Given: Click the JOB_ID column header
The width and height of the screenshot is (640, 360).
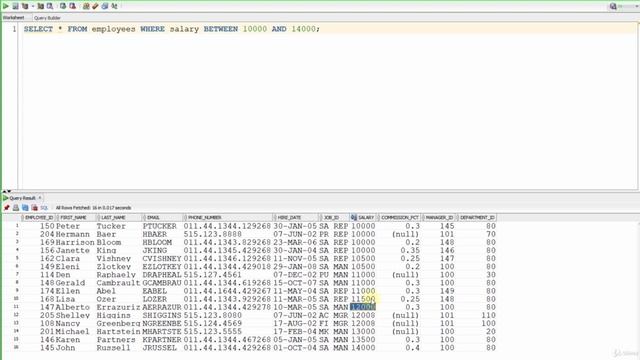Looking at the screenshot, I should coord(334,218).
